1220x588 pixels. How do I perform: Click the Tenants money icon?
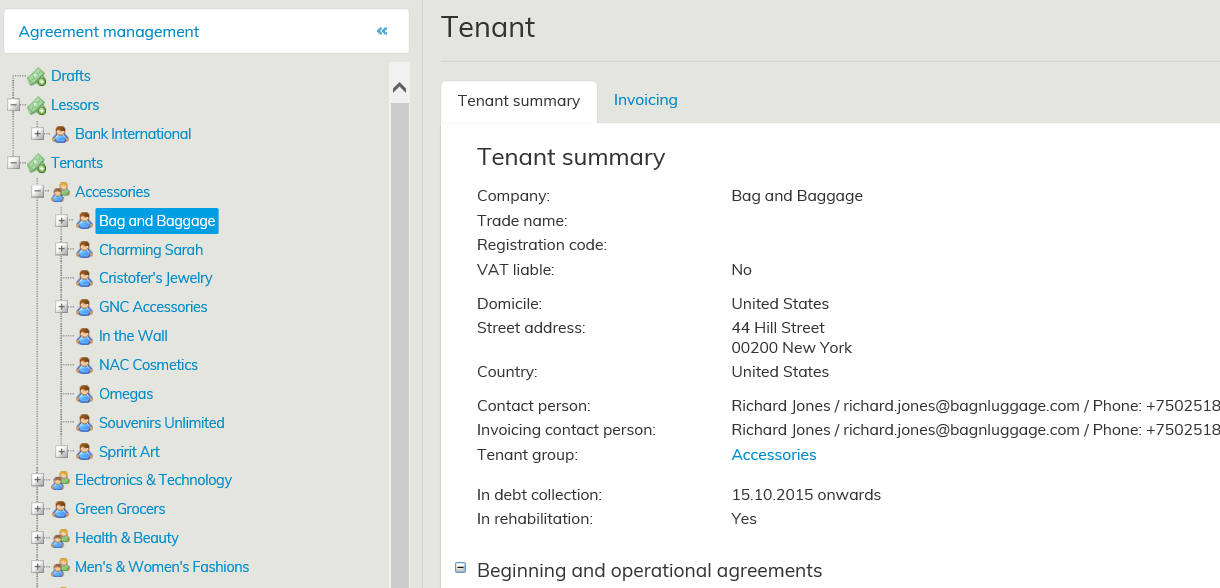pos(37,163)
